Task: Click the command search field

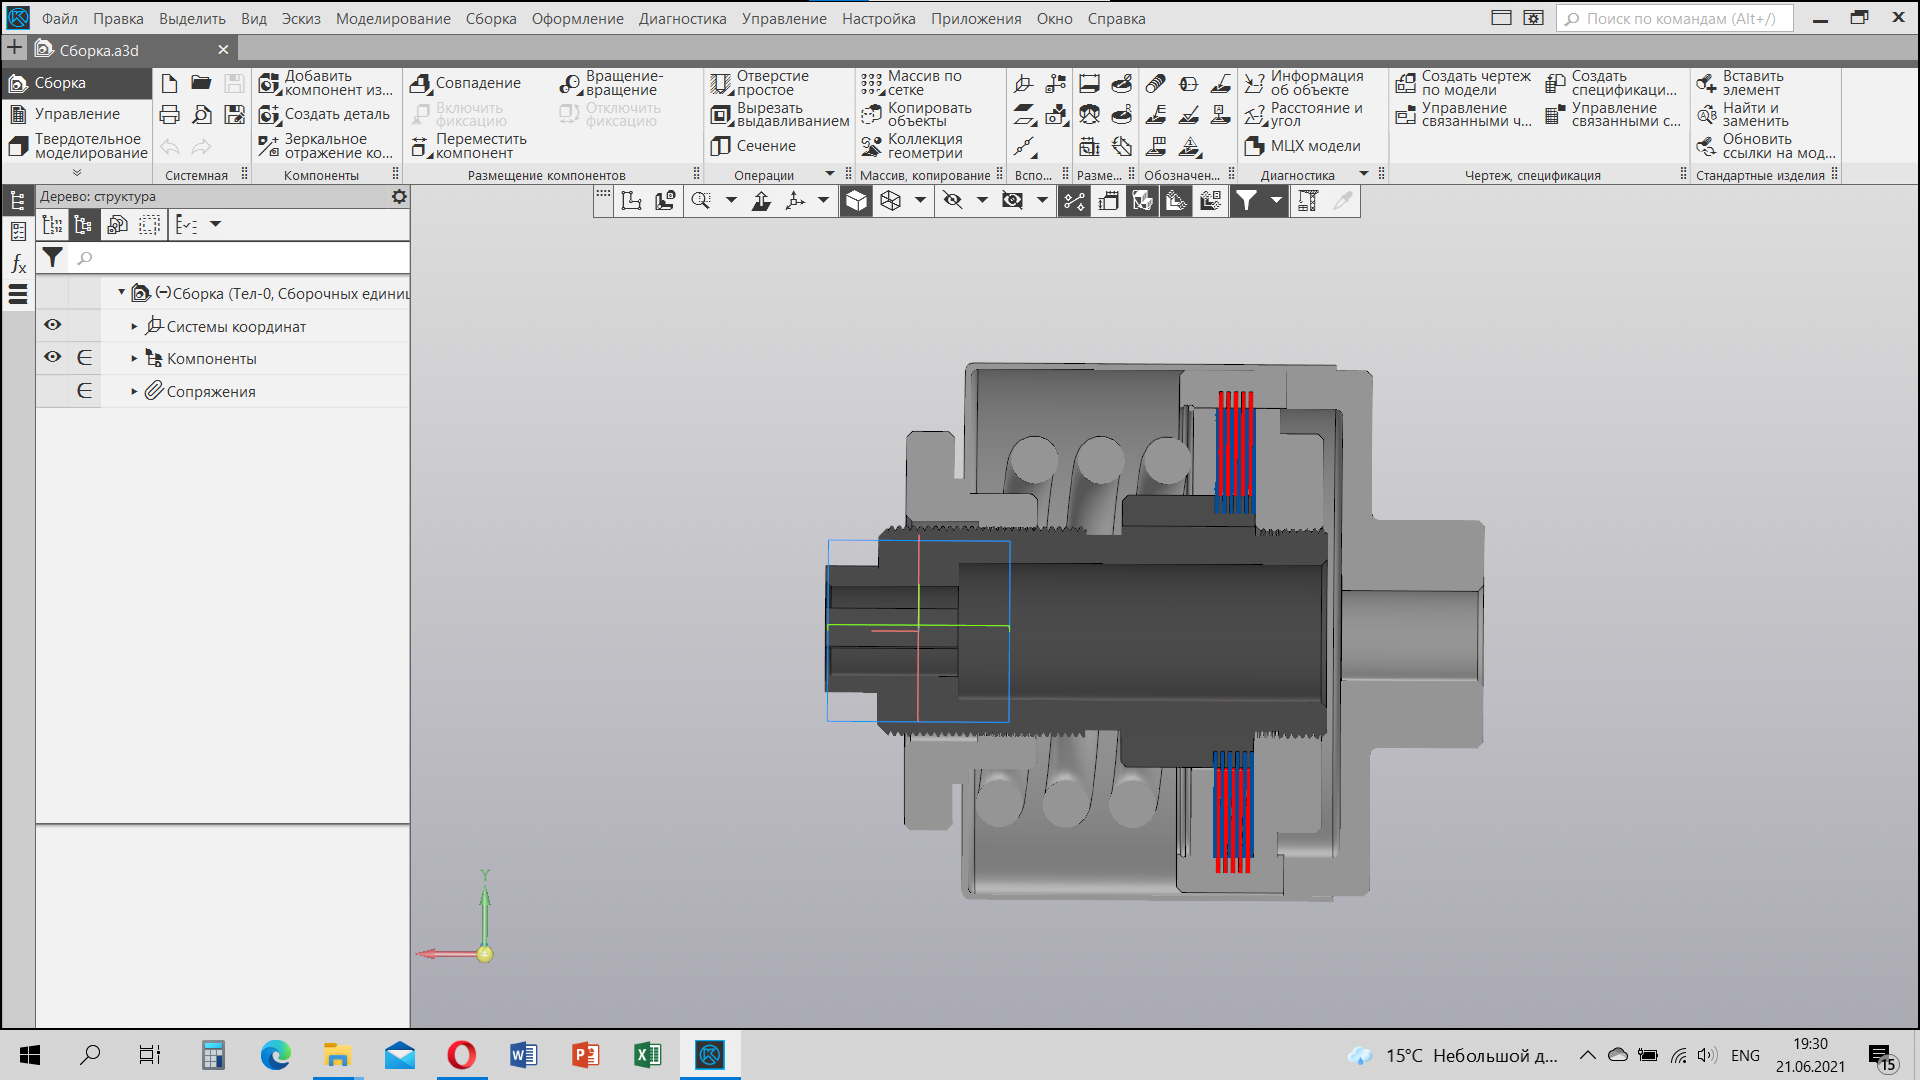Action: [1675, 18]
